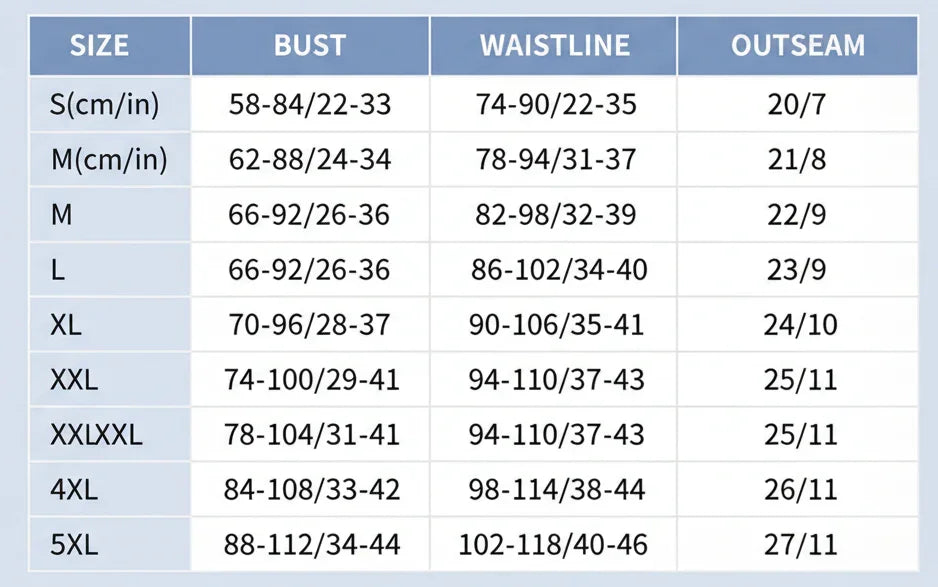
Task: Select the OUTSEAM column header
Action: pyautogui.click(x=797, y=45)
